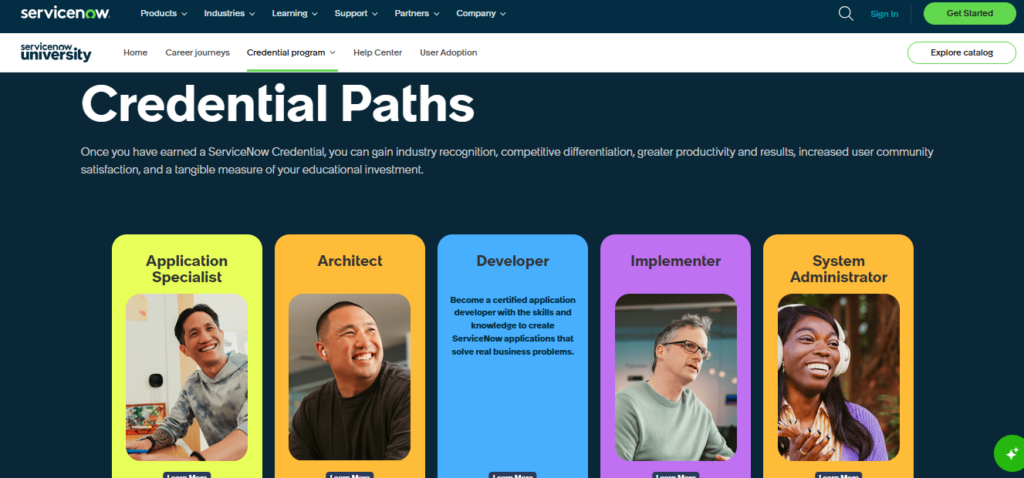Open the Career journeys tab
This screenshot has height=478, width=1024.
click(197, 52)
